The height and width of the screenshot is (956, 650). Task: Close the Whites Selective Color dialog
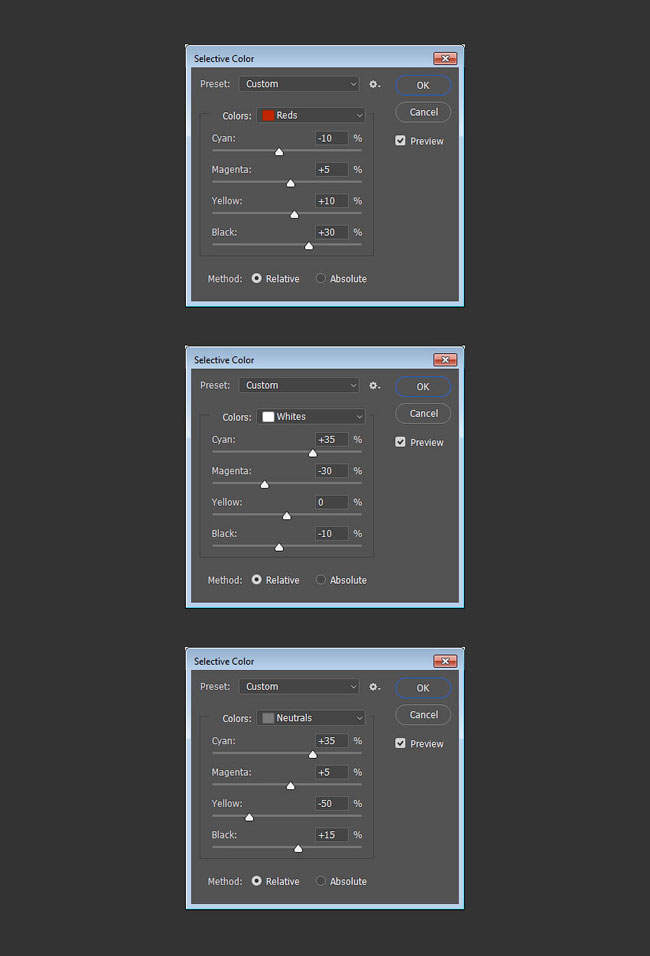point(445,360)
